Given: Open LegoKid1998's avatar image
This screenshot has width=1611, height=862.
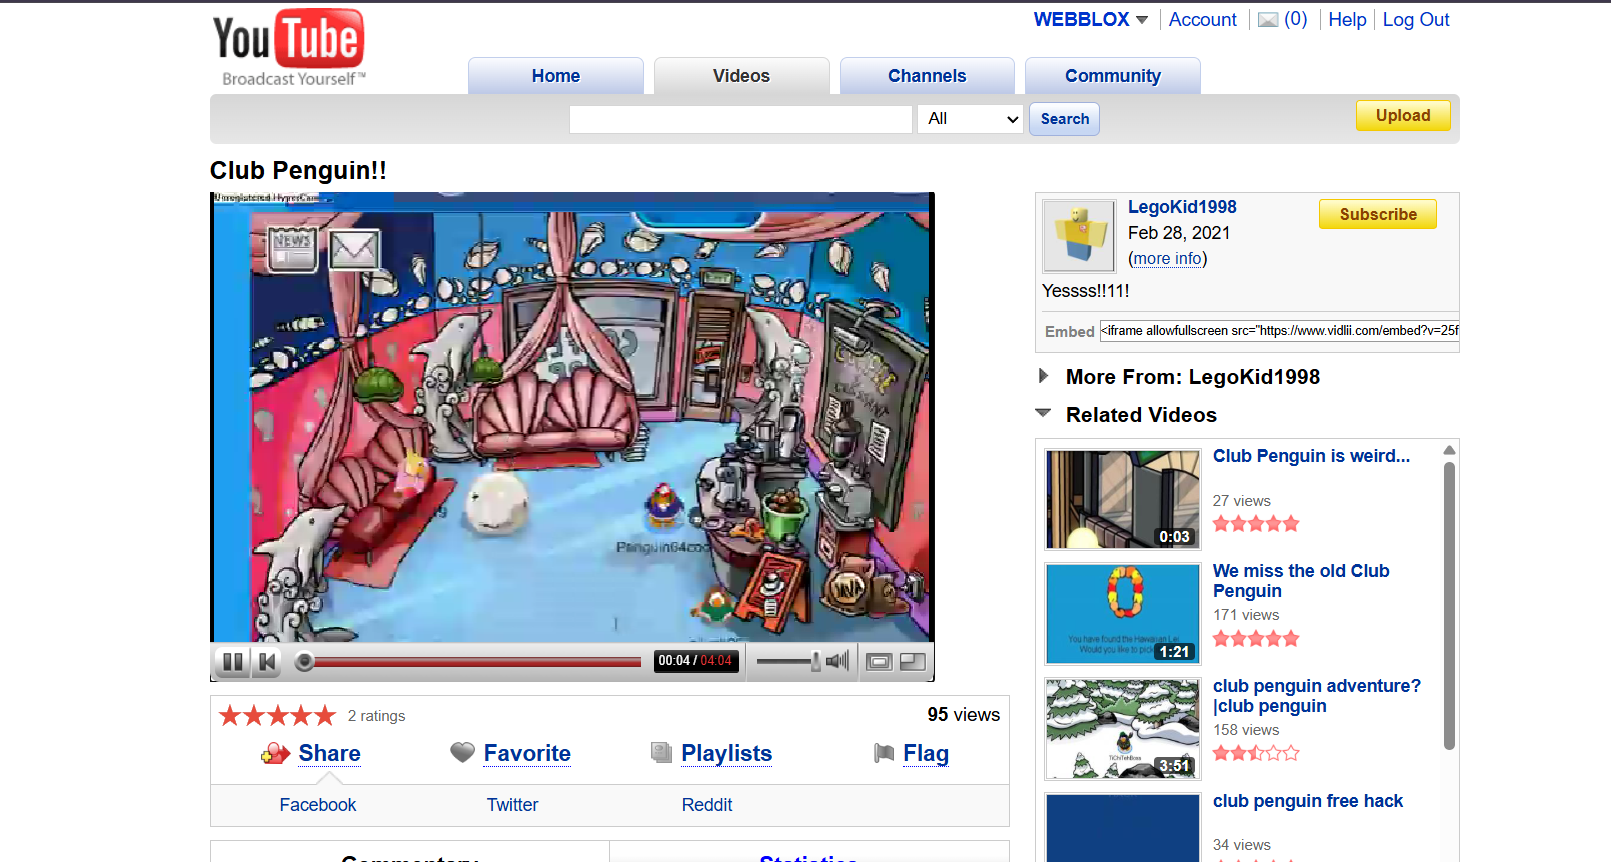Looking at the screenshot, I should coord(1079,235).
